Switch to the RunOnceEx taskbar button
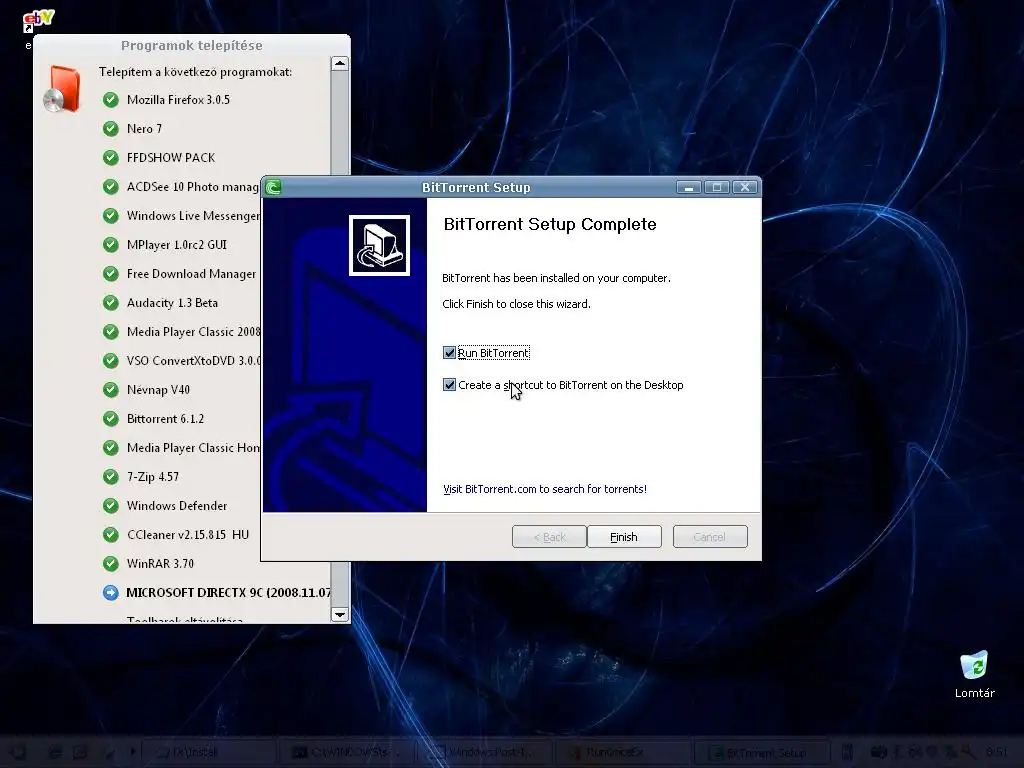Viewport: 1024px width, 768px height. point(624,752)
